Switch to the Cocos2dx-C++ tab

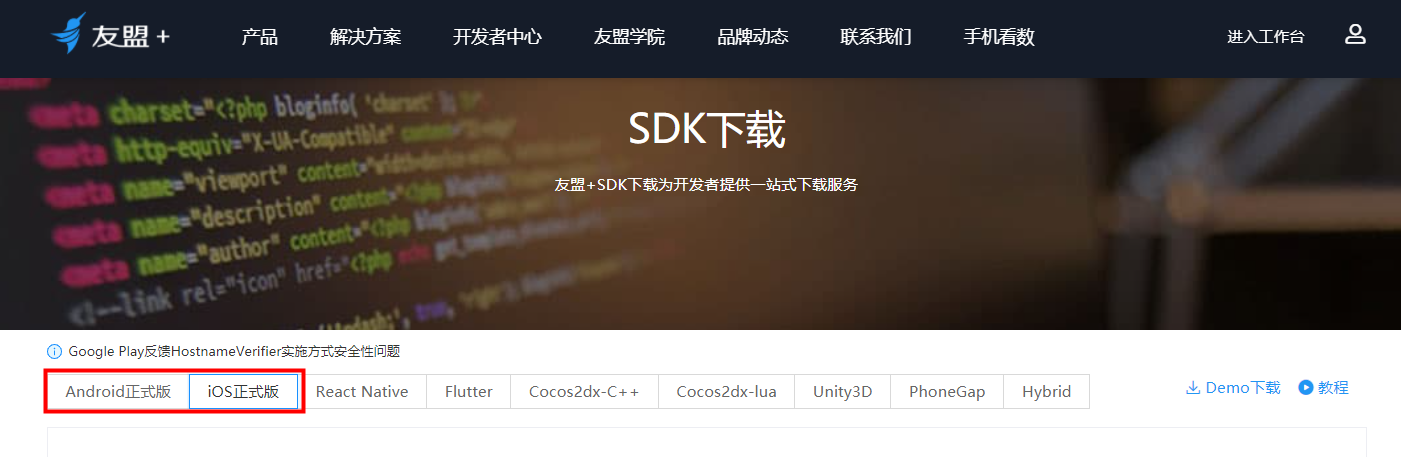[x=584, y=391]
